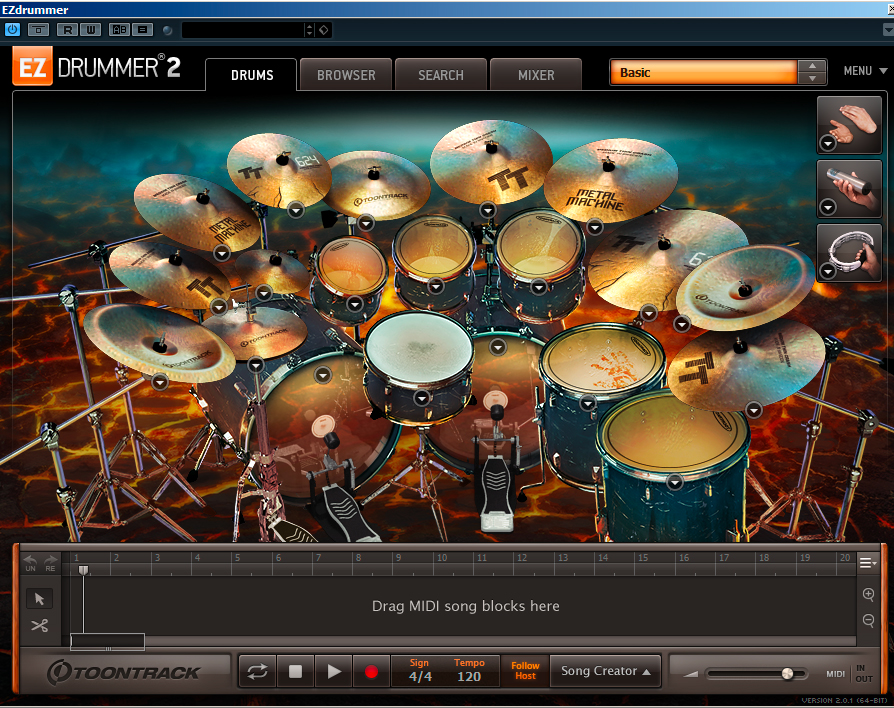Image resolution: width=894 pixels, height=708 pixels.
Task: Open the MENU dropdown
Action: pyautogui.click(x=865, y=71)
